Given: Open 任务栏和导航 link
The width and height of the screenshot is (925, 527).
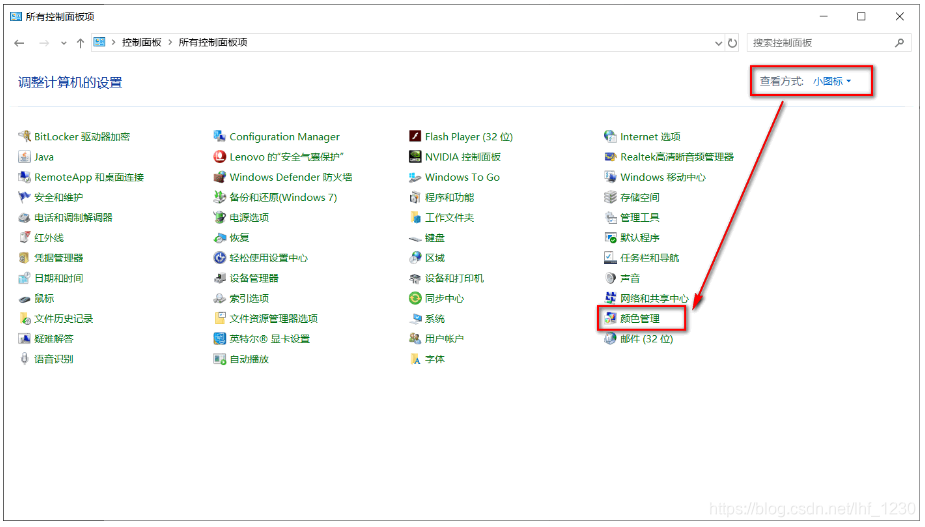Looking at the screenshot, I should click(650, 258).
